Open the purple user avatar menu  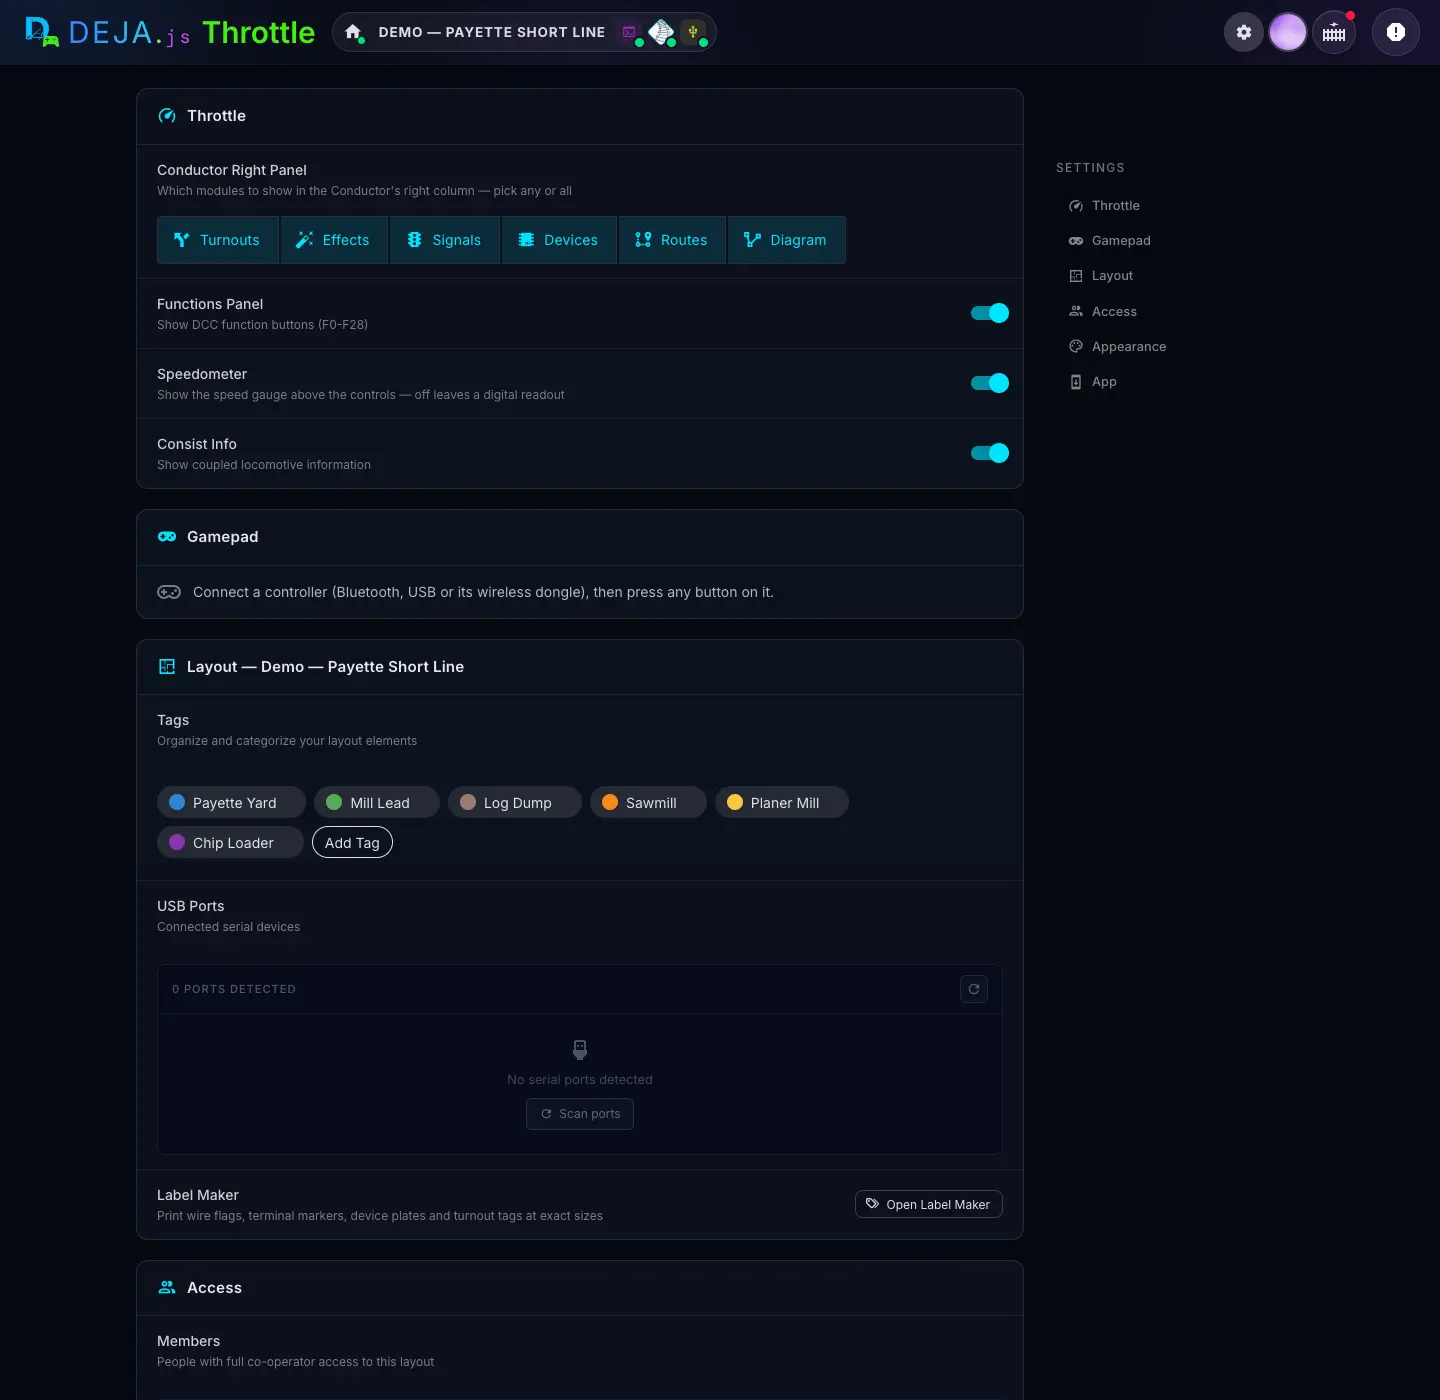(x=1288, y=32)
